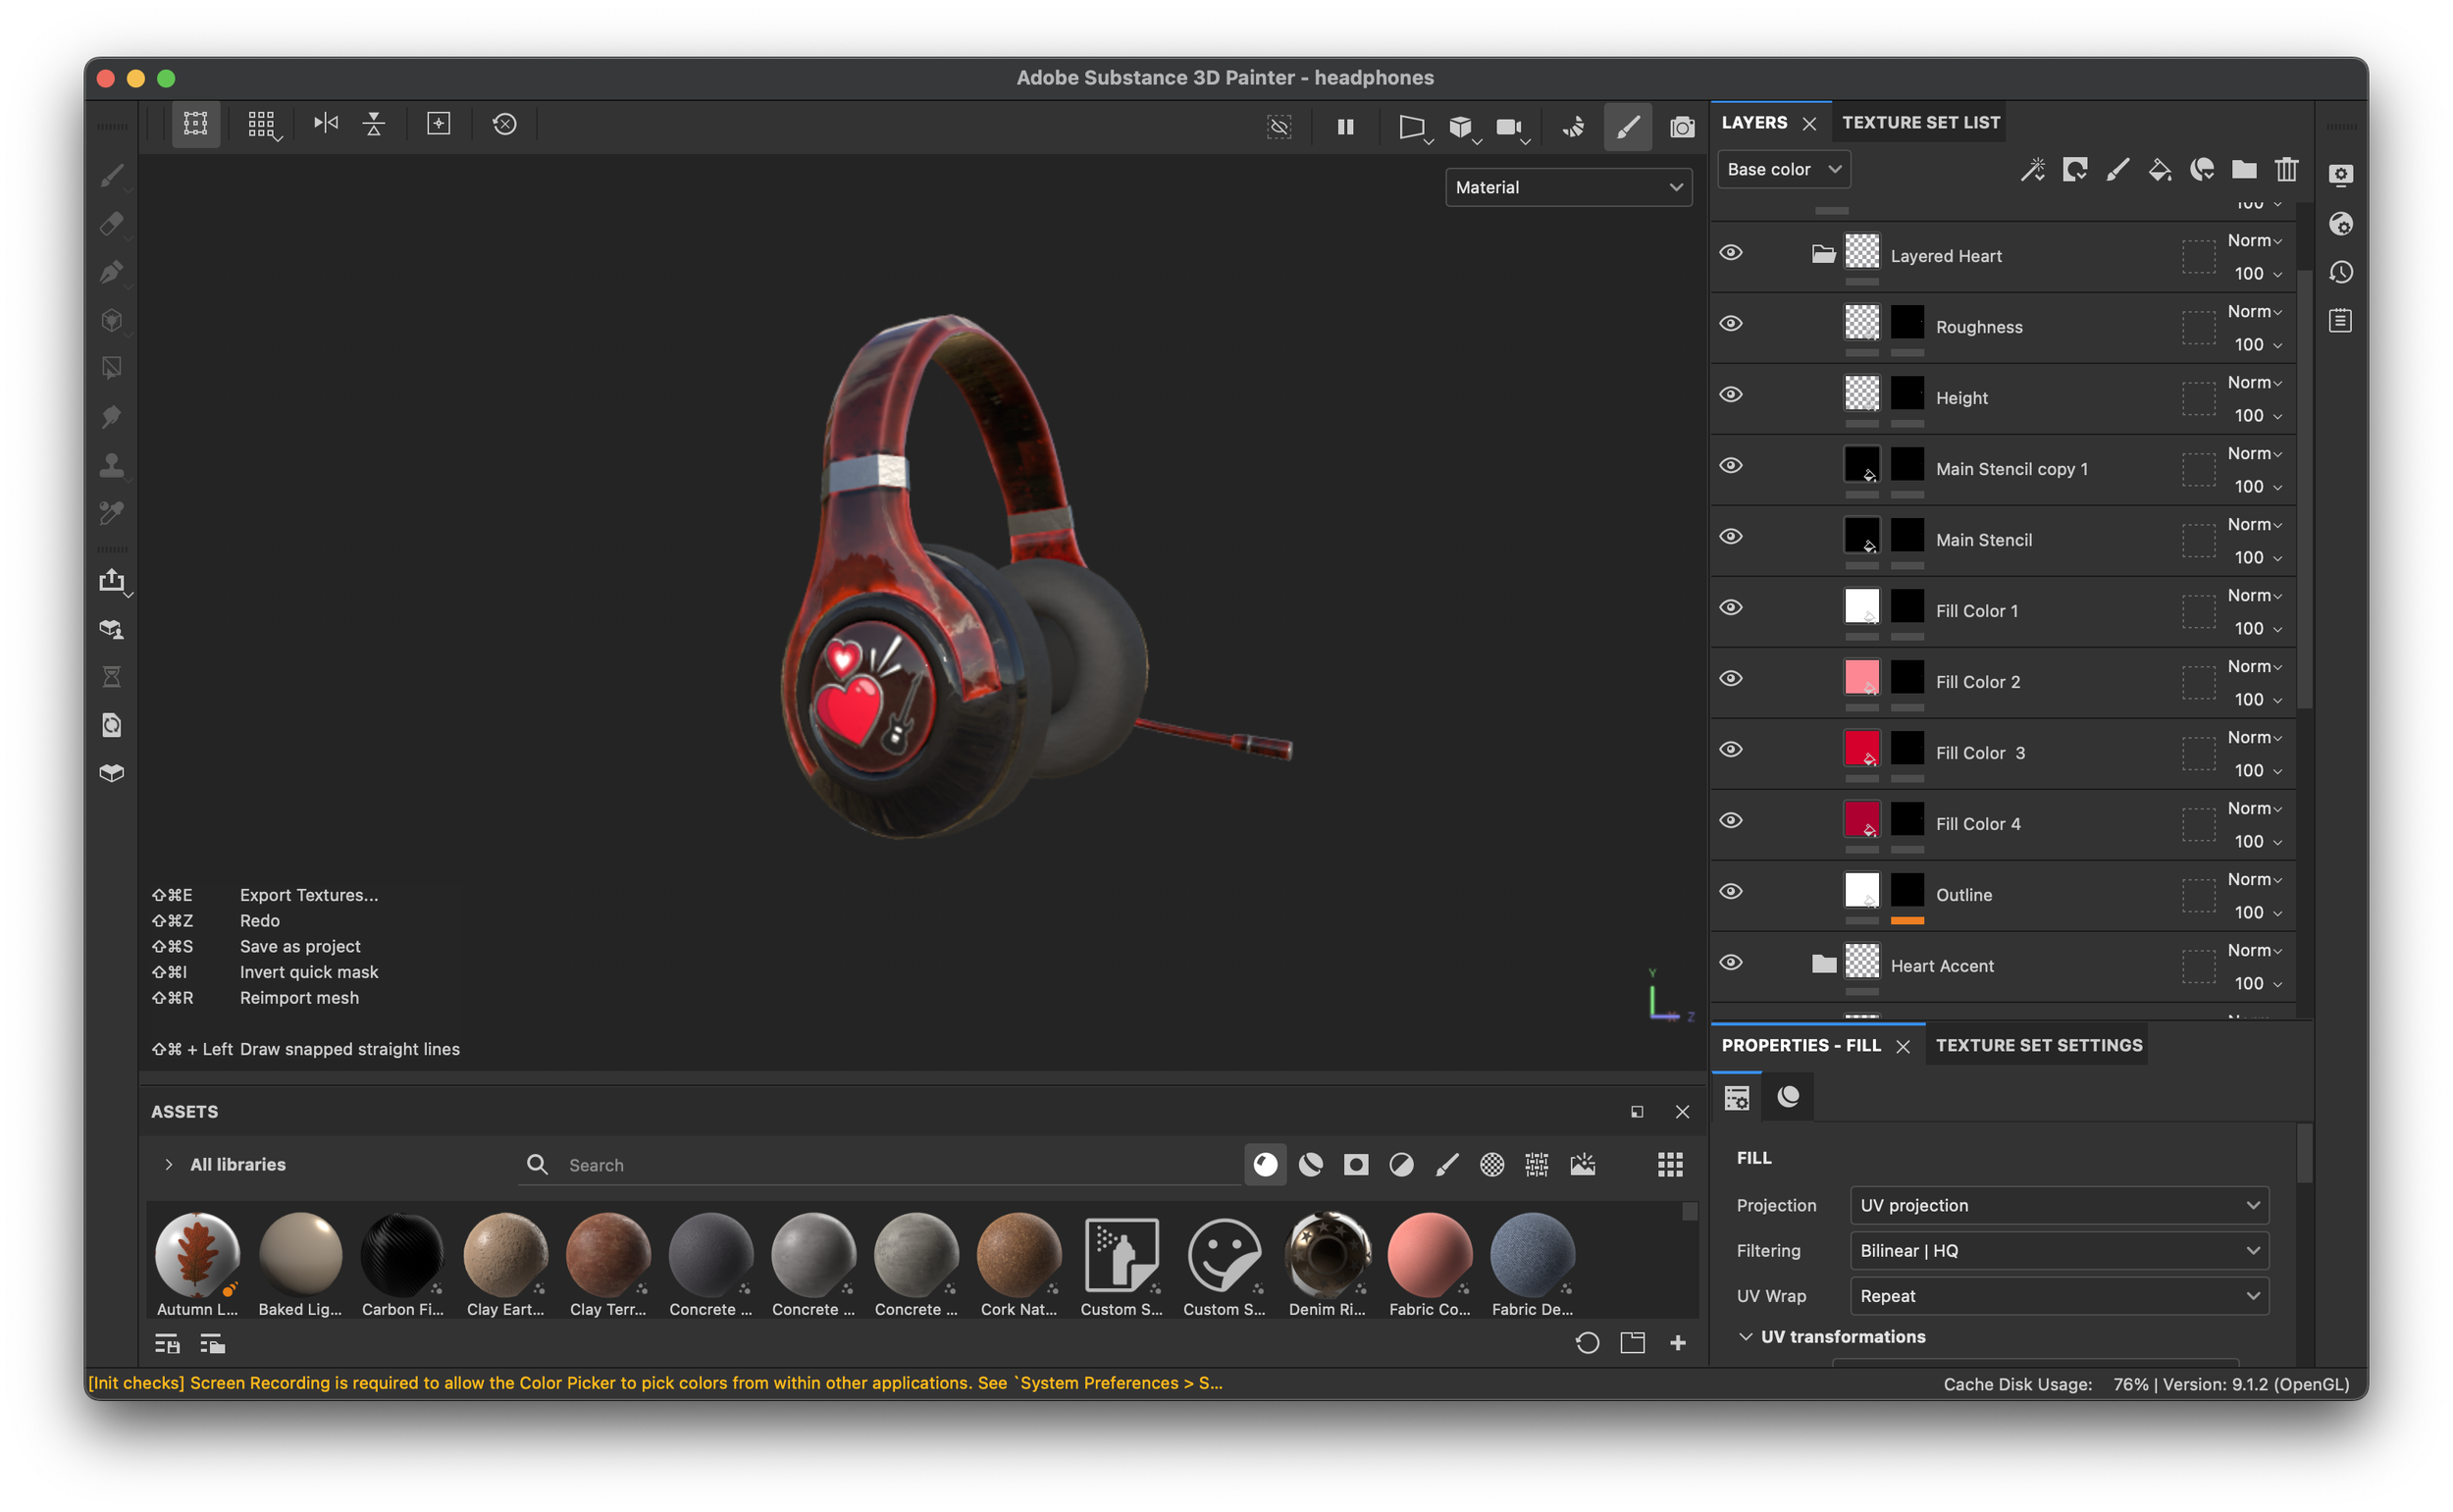This screenshot has height=1512, width=2453.
Task: Select the Layers tab
Action: [x=1754, y=123]
